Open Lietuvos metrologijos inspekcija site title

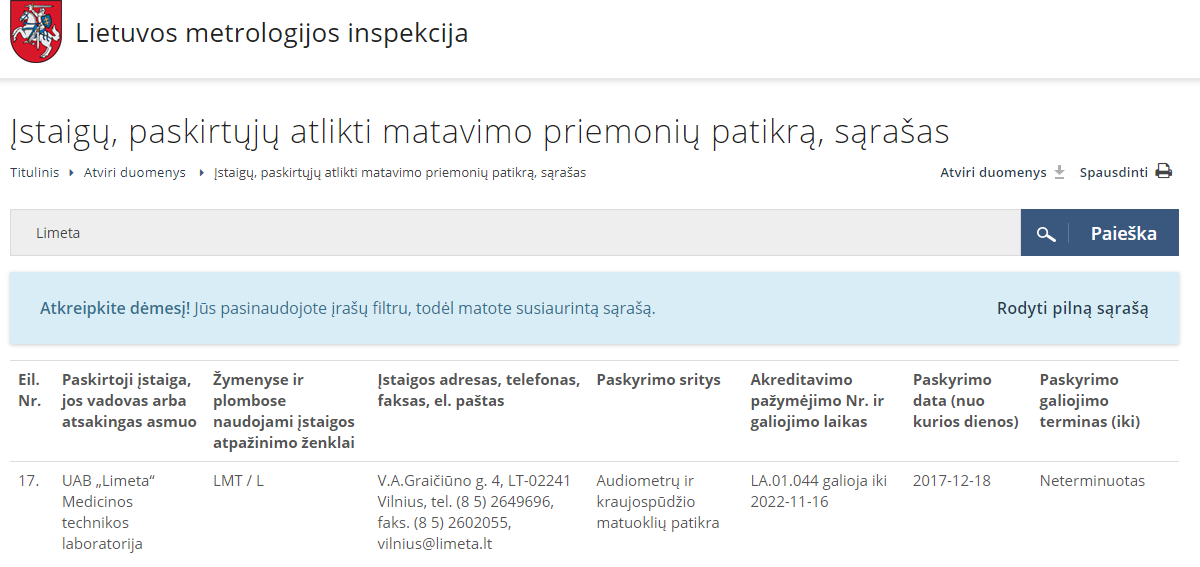(272, 33)
